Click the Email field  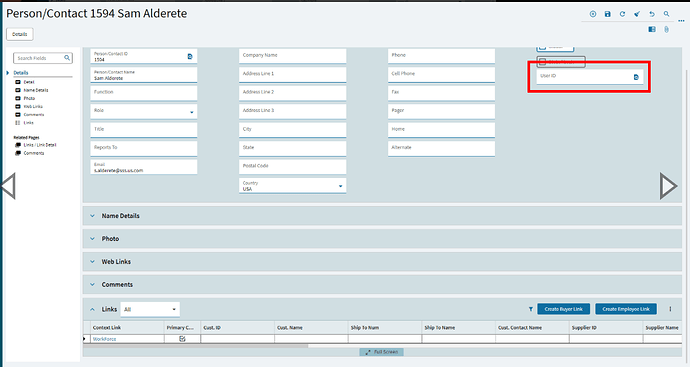(x=144, y=167)
